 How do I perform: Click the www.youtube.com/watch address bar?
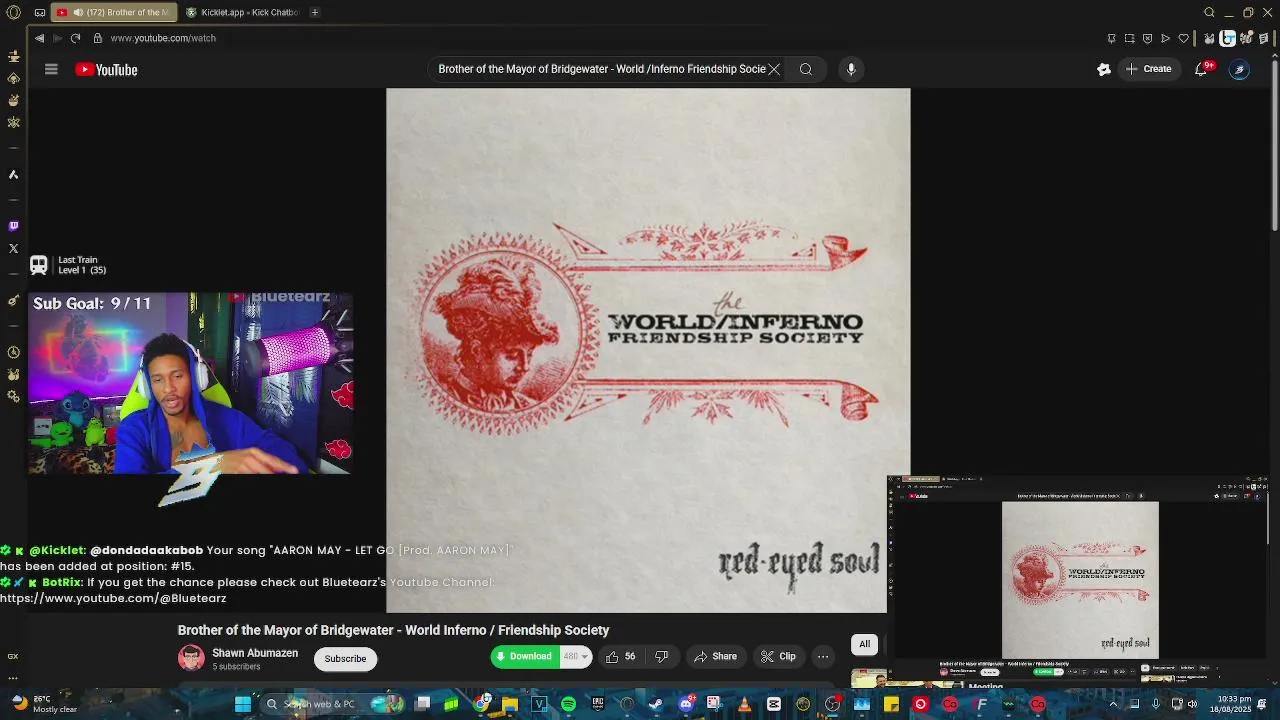click(163, 38)
